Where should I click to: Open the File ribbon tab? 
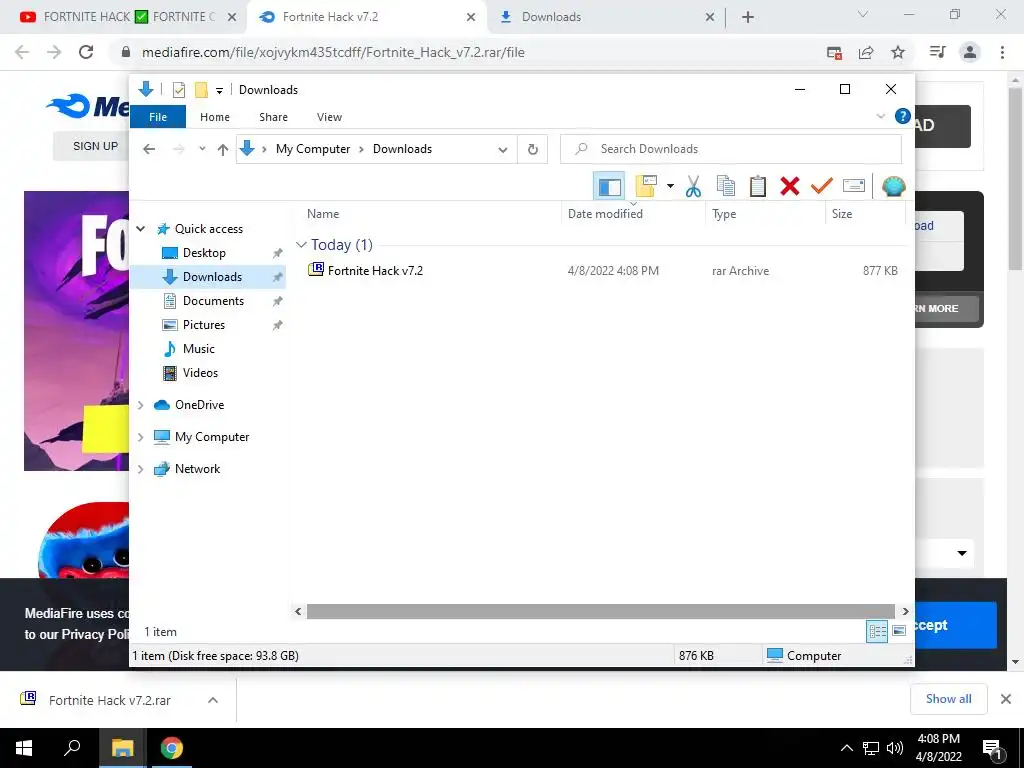[x=158, y=117]
